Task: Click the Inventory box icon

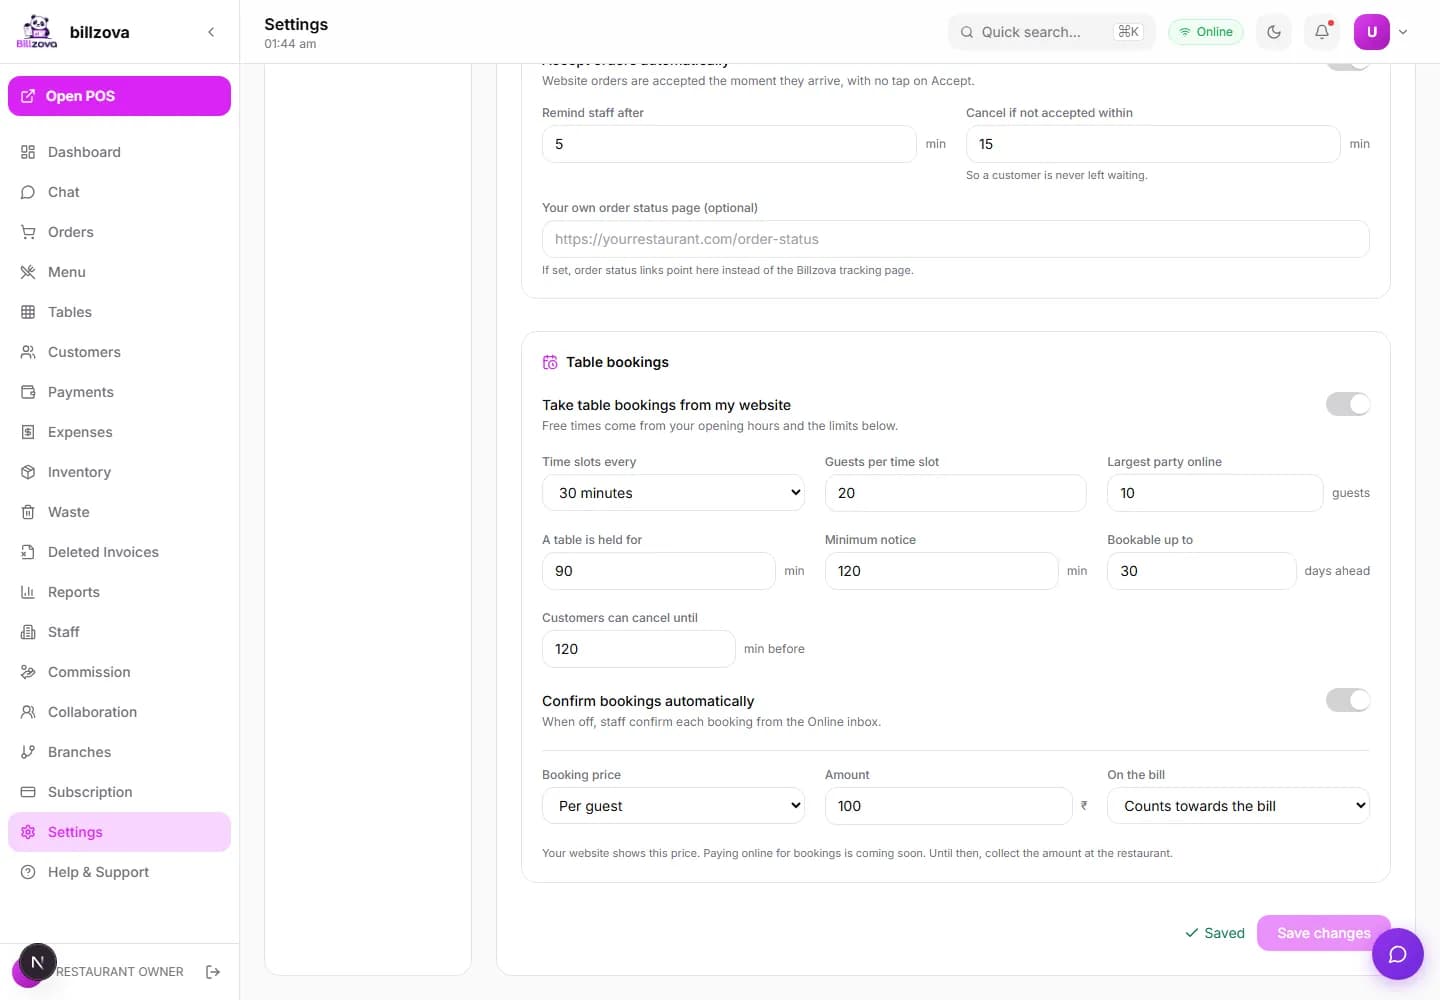Action: [x=28, y=472]
